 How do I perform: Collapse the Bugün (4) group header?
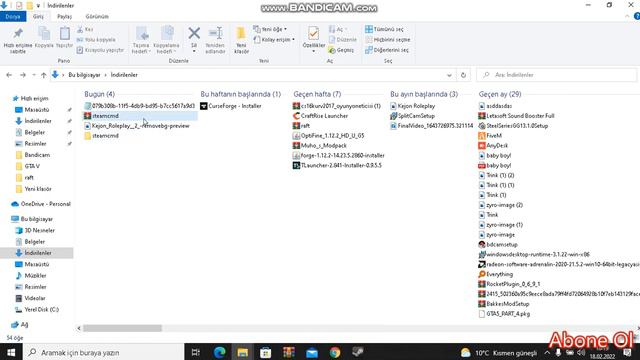99,94
